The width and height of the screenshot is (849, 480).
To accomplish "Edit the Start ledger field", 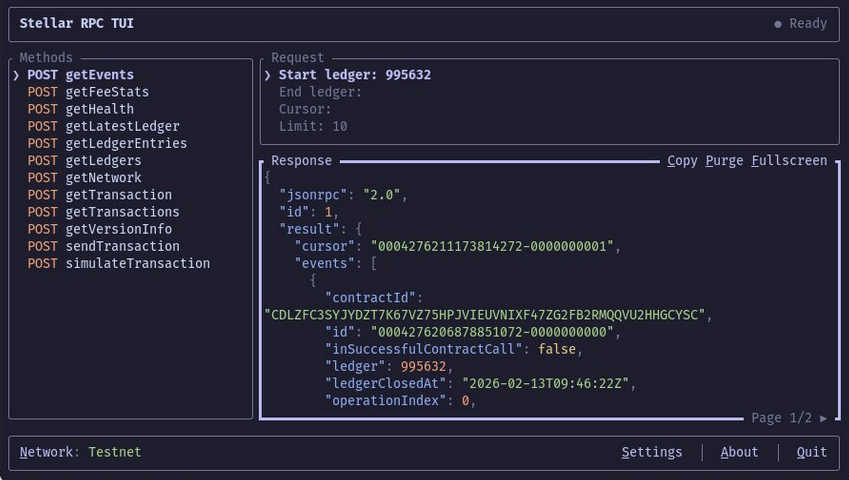I will point(354,75).
